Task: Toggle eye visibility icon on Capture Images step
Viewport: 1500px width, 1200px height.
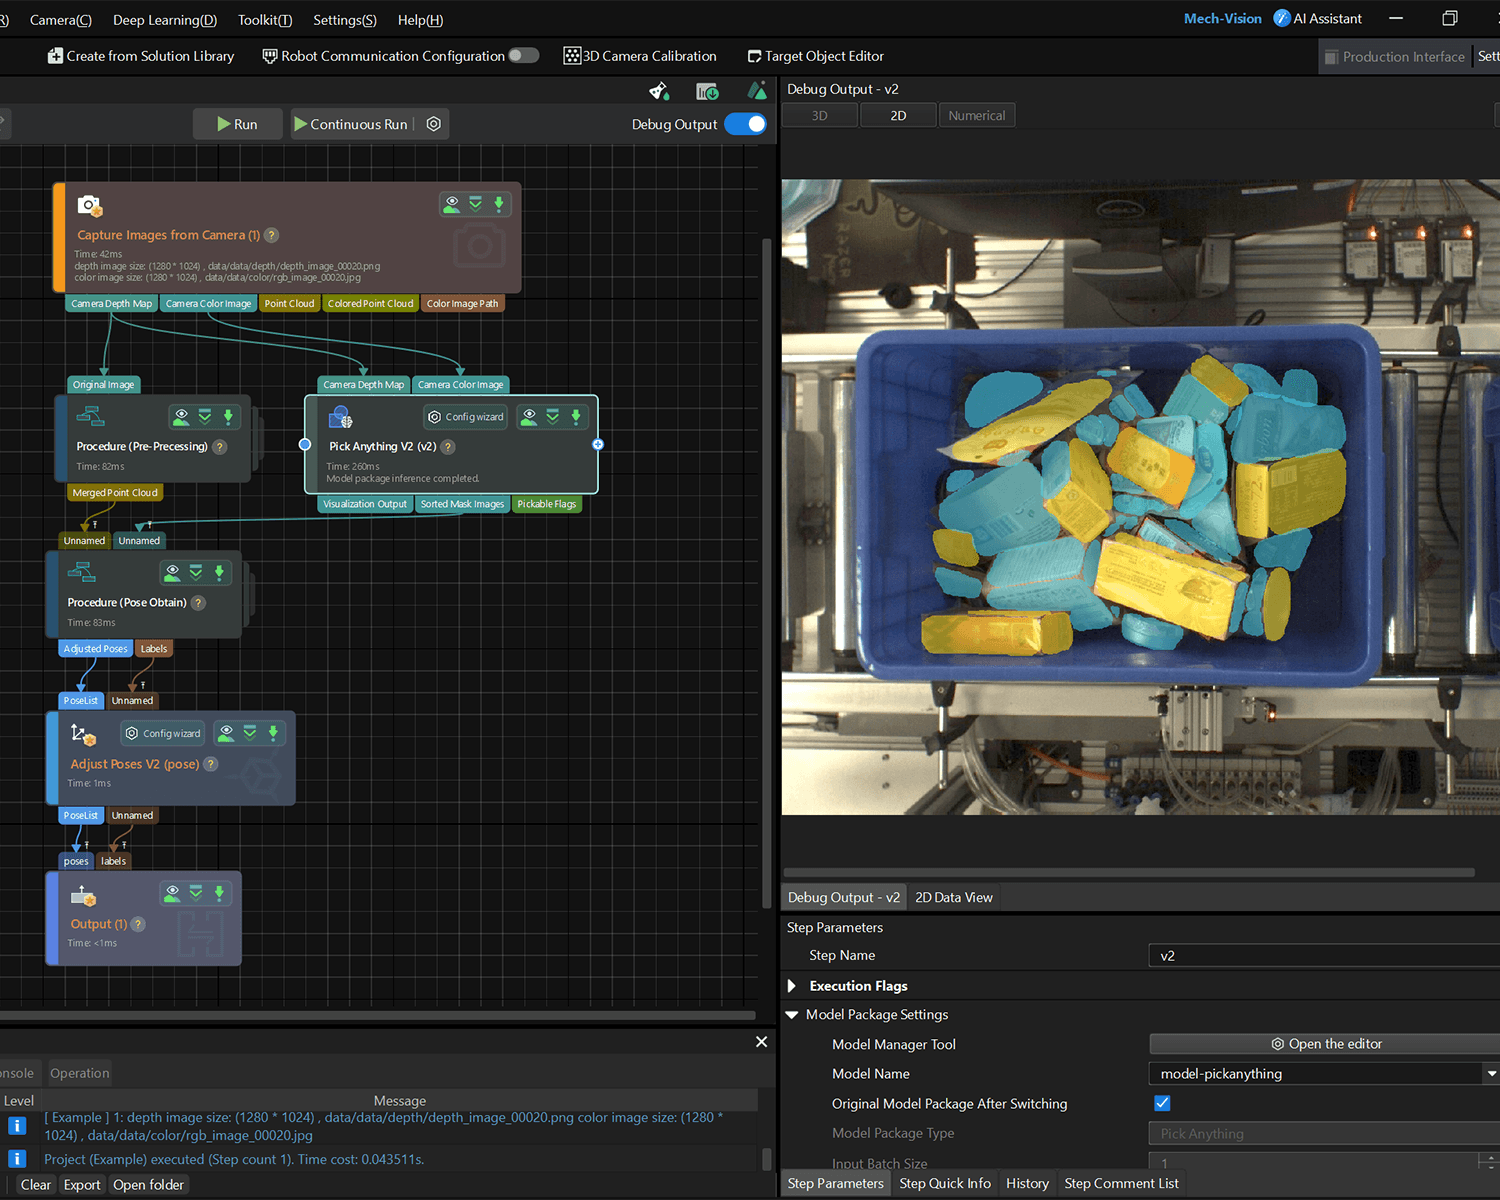Action: (452, 204)
